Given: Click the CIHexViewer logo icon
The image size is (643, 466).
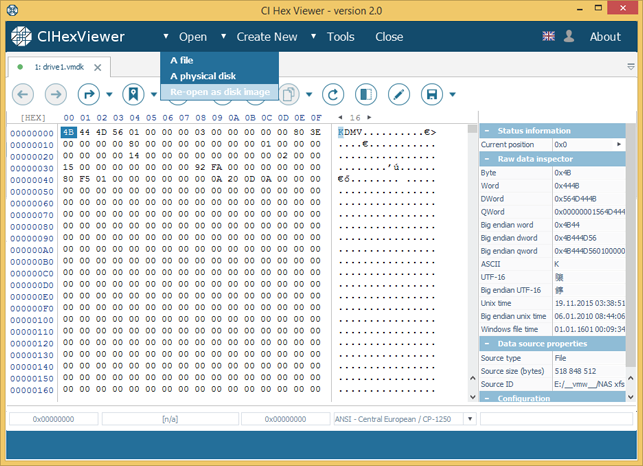Looking at the screenshot, I should pos(21,37).
